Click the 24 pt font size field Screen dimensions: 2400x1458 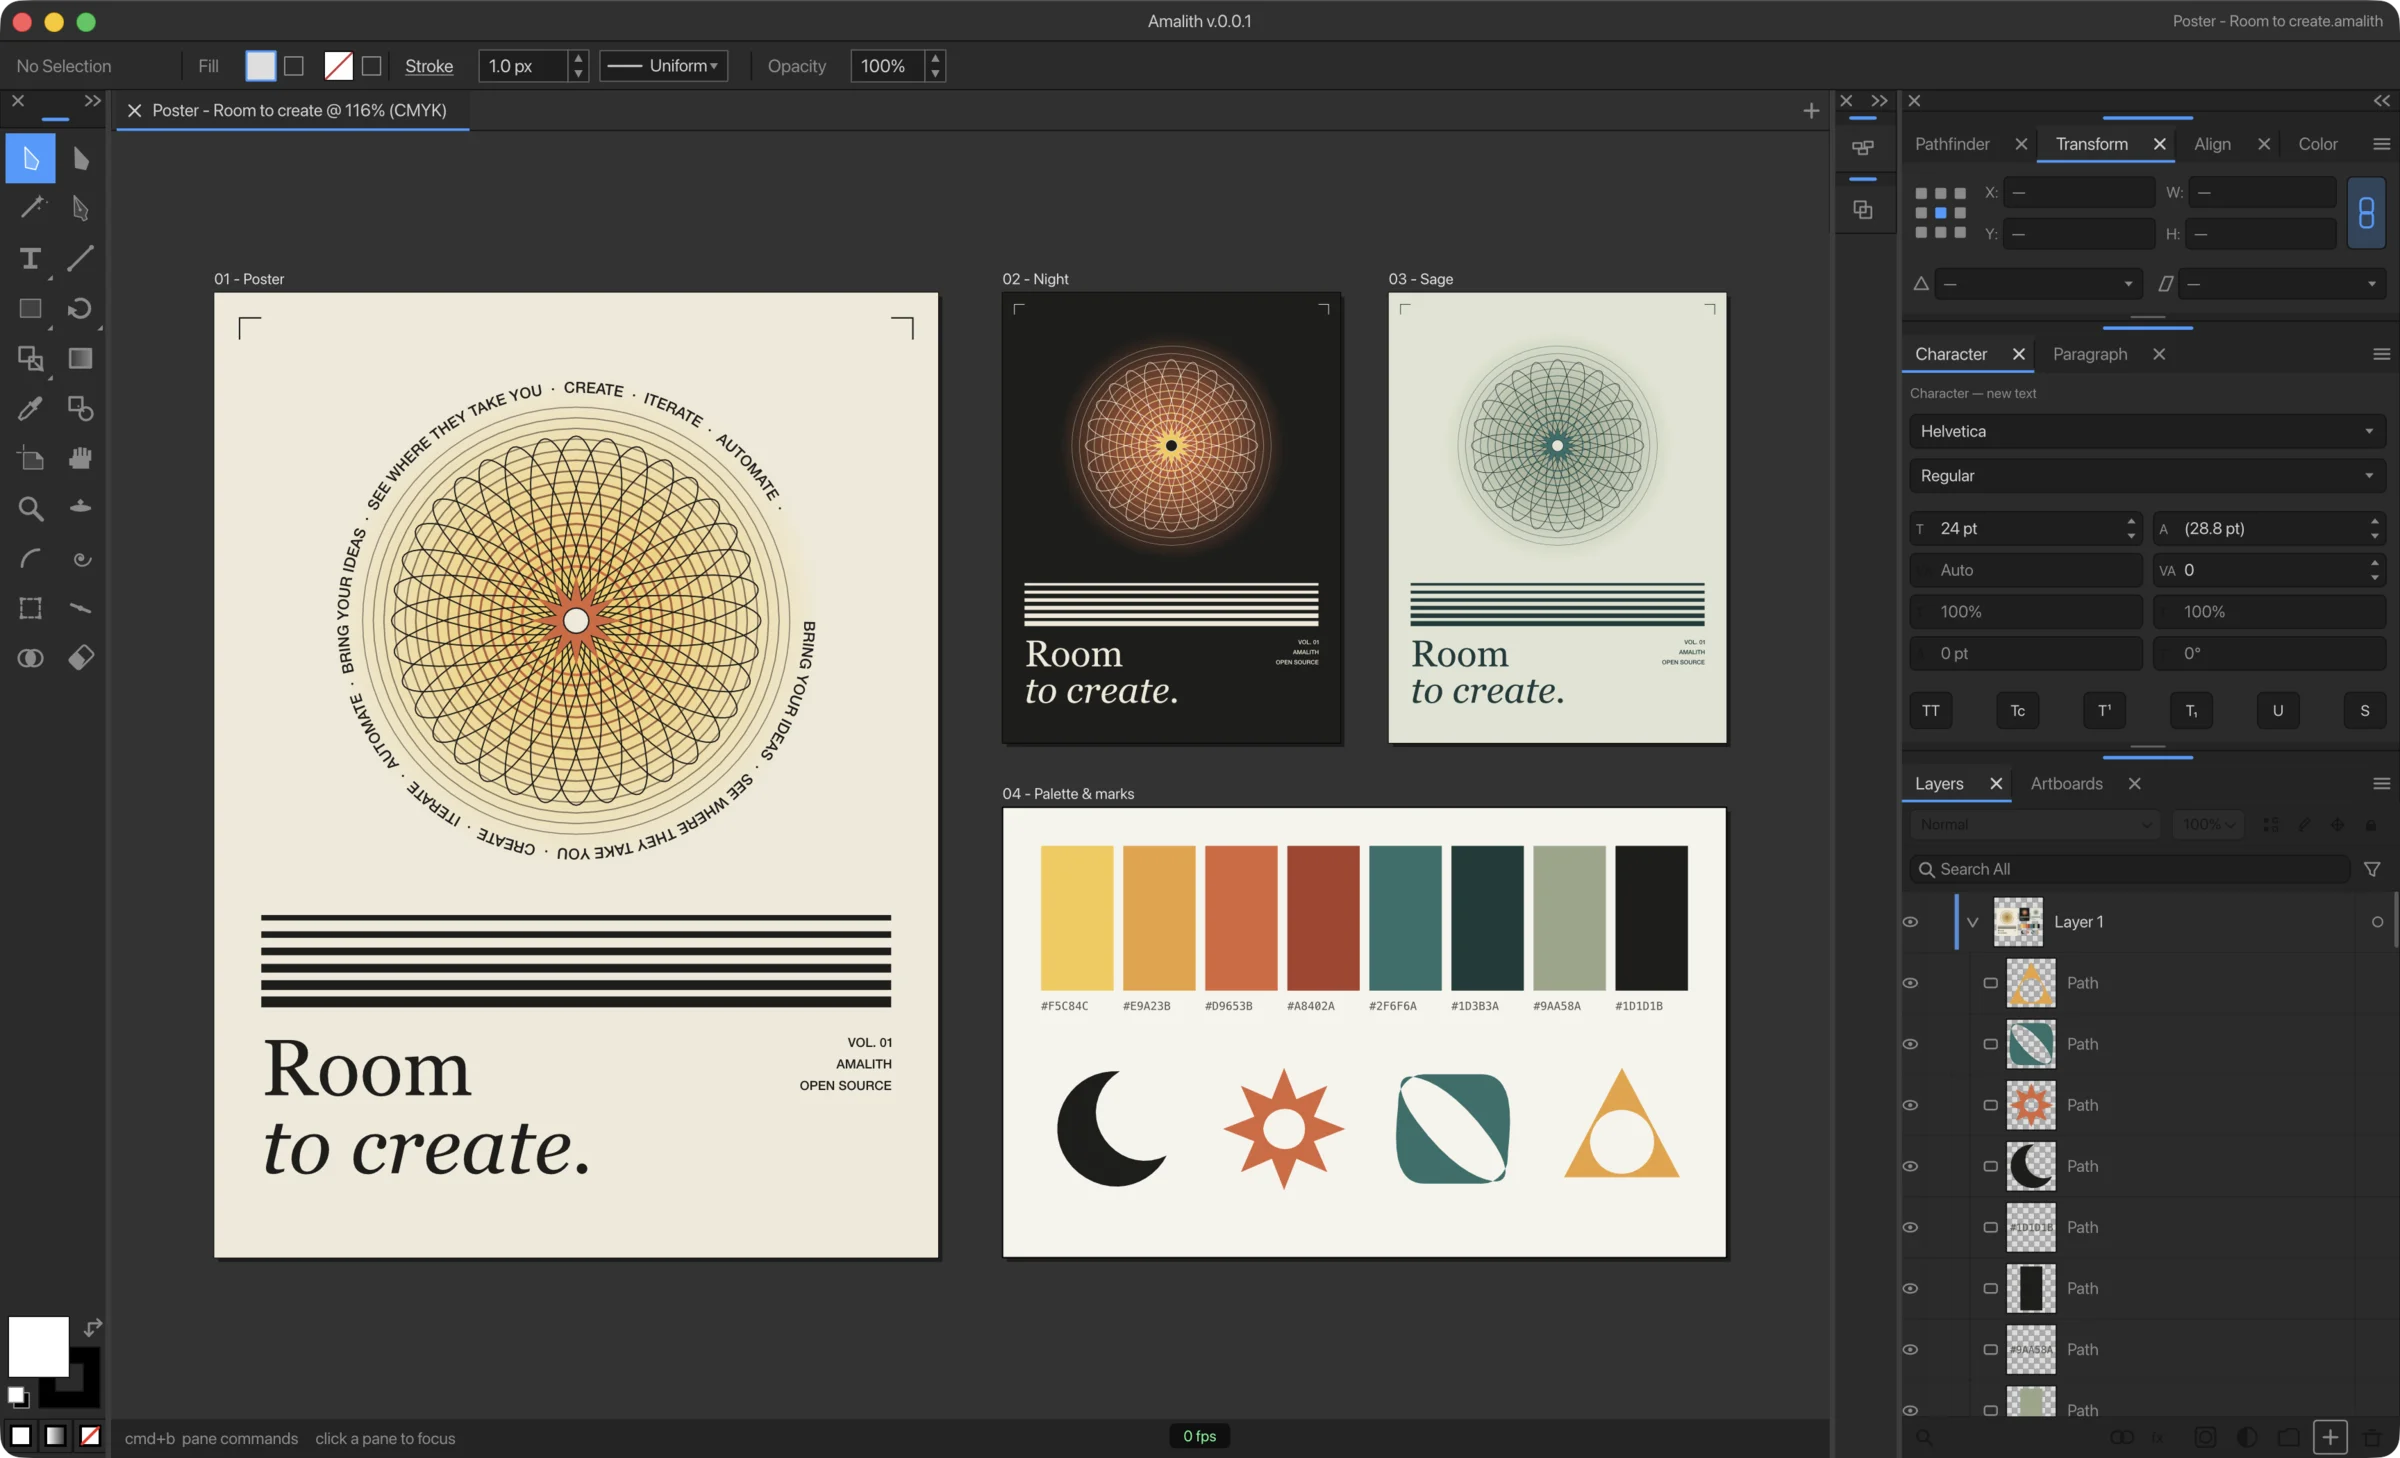(2025, 528)
